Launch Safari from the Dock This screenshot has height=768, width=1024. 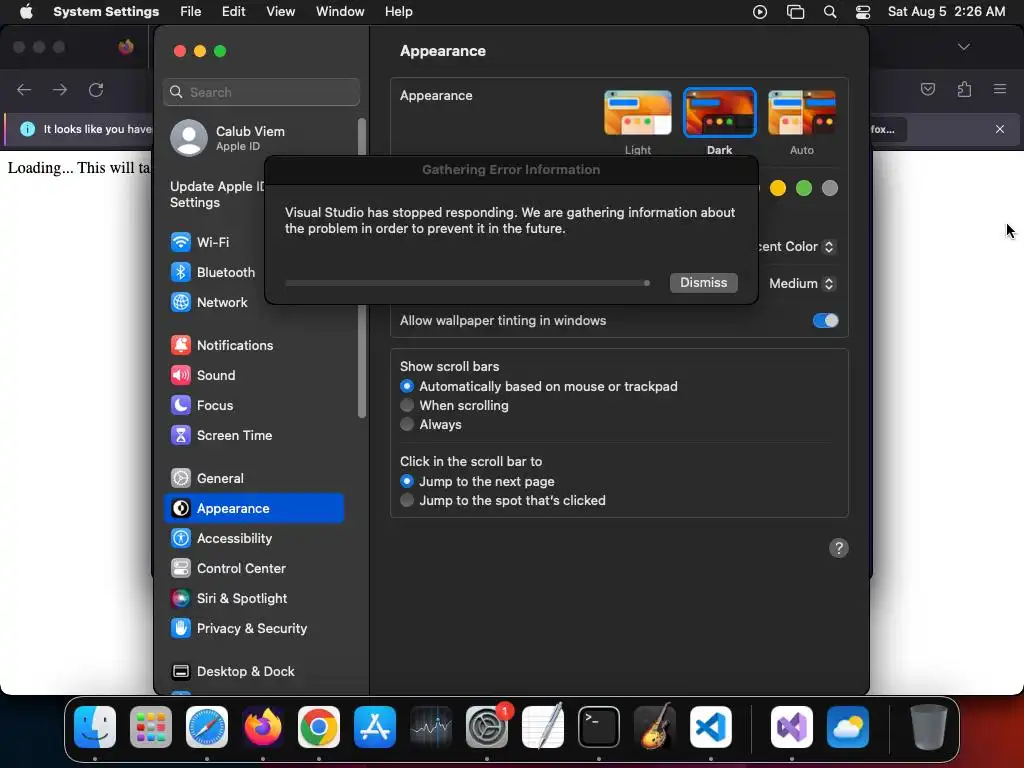(207, 727)
